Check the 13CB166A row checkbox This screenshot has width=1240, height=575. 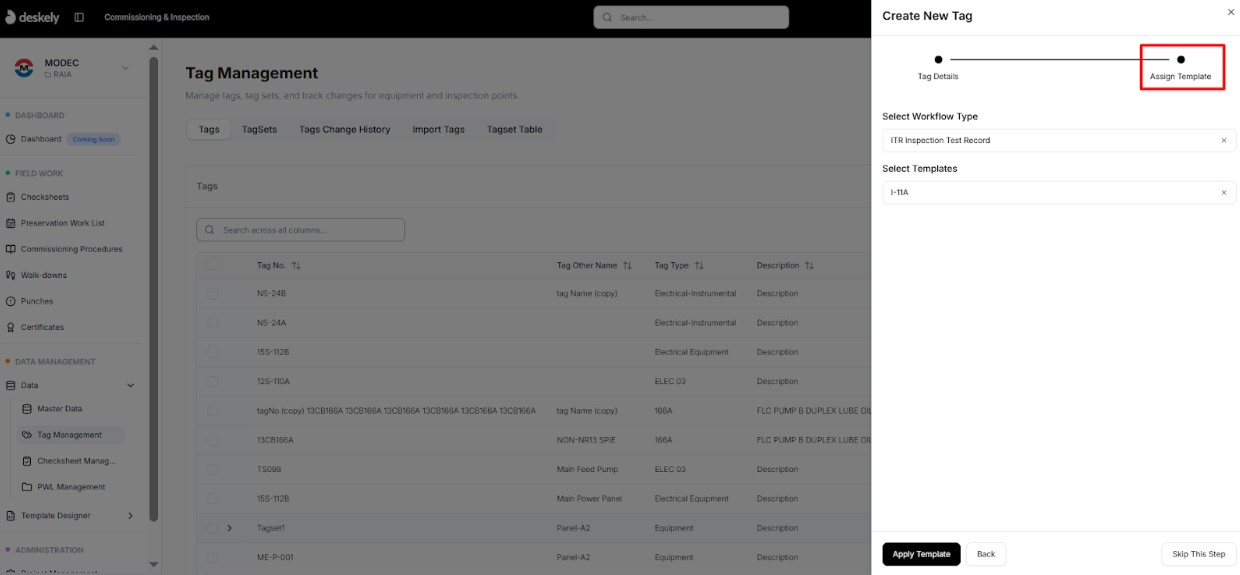pyautogui.click(x=212, y=440)
